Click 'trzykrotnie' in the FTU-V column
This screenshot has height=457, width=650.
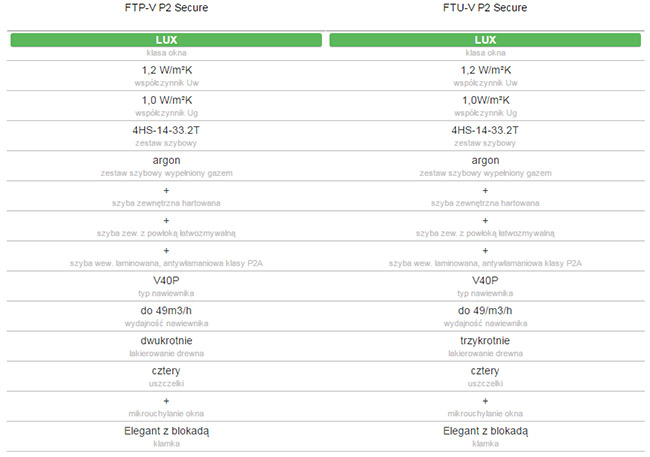485,341
